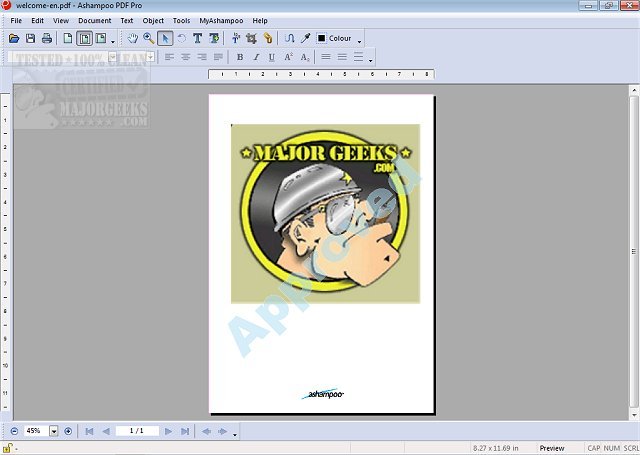Align text left

point(169,57)
